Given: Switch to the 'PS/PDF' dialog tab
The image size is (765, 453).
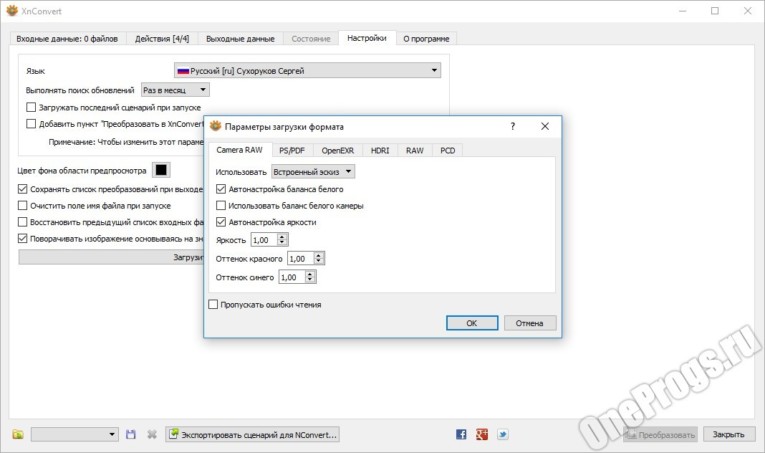Looking at the screenshot, I should click(x=292, y=151).
